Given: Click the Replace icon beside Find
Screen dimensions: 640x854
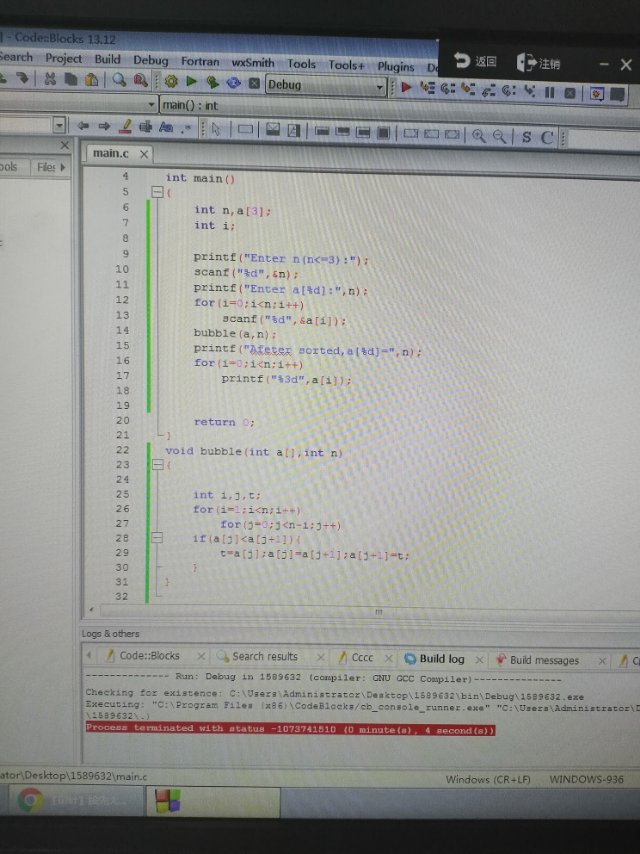Looking at the screenshot, I should (x=141, y=81).
